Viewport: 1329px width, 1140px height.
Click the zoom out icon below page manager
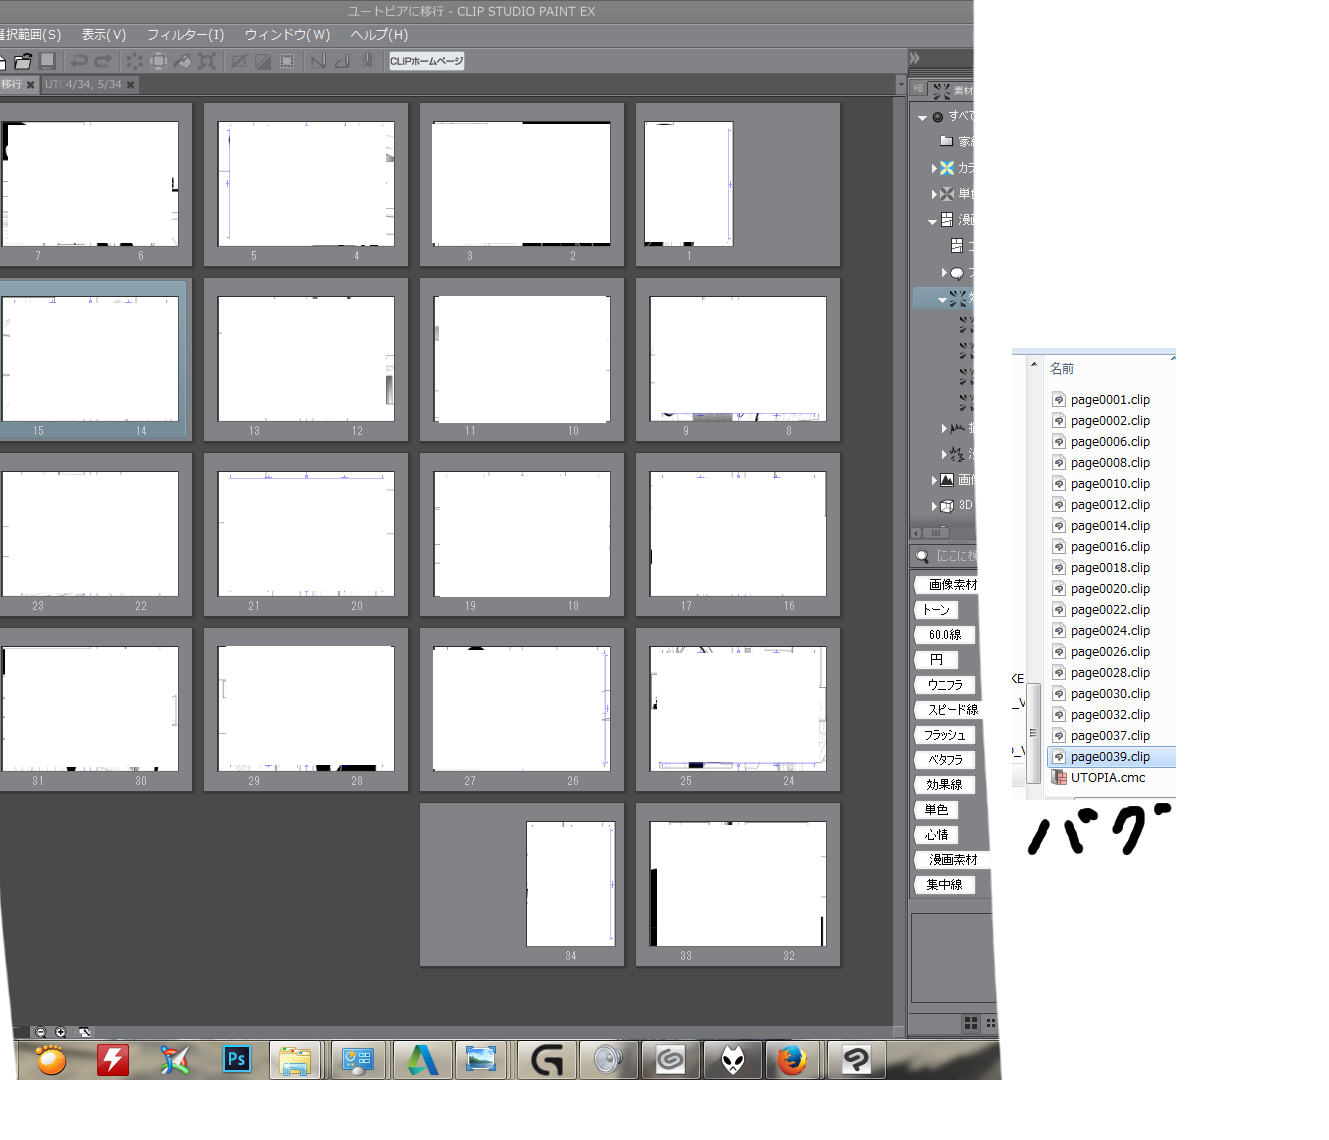click(40, 1032)
